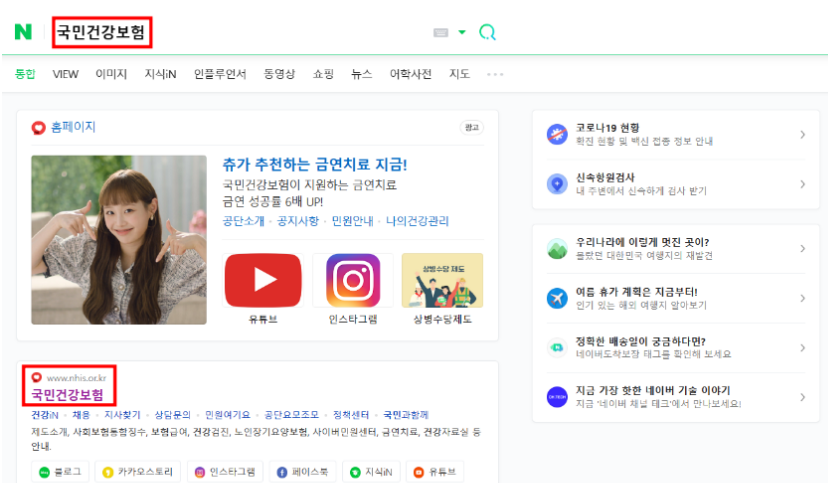
Task: Click the search box containing 국민건강보험
Action: click(101, 32)
